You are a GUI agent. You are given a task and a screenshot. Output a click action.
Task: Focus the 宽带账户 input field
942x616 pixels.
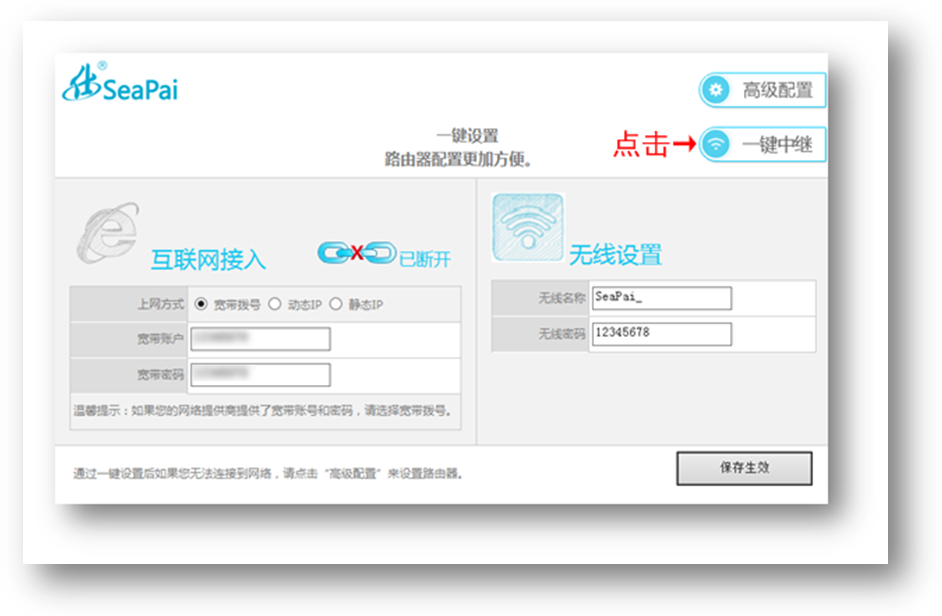pos(260,339)
